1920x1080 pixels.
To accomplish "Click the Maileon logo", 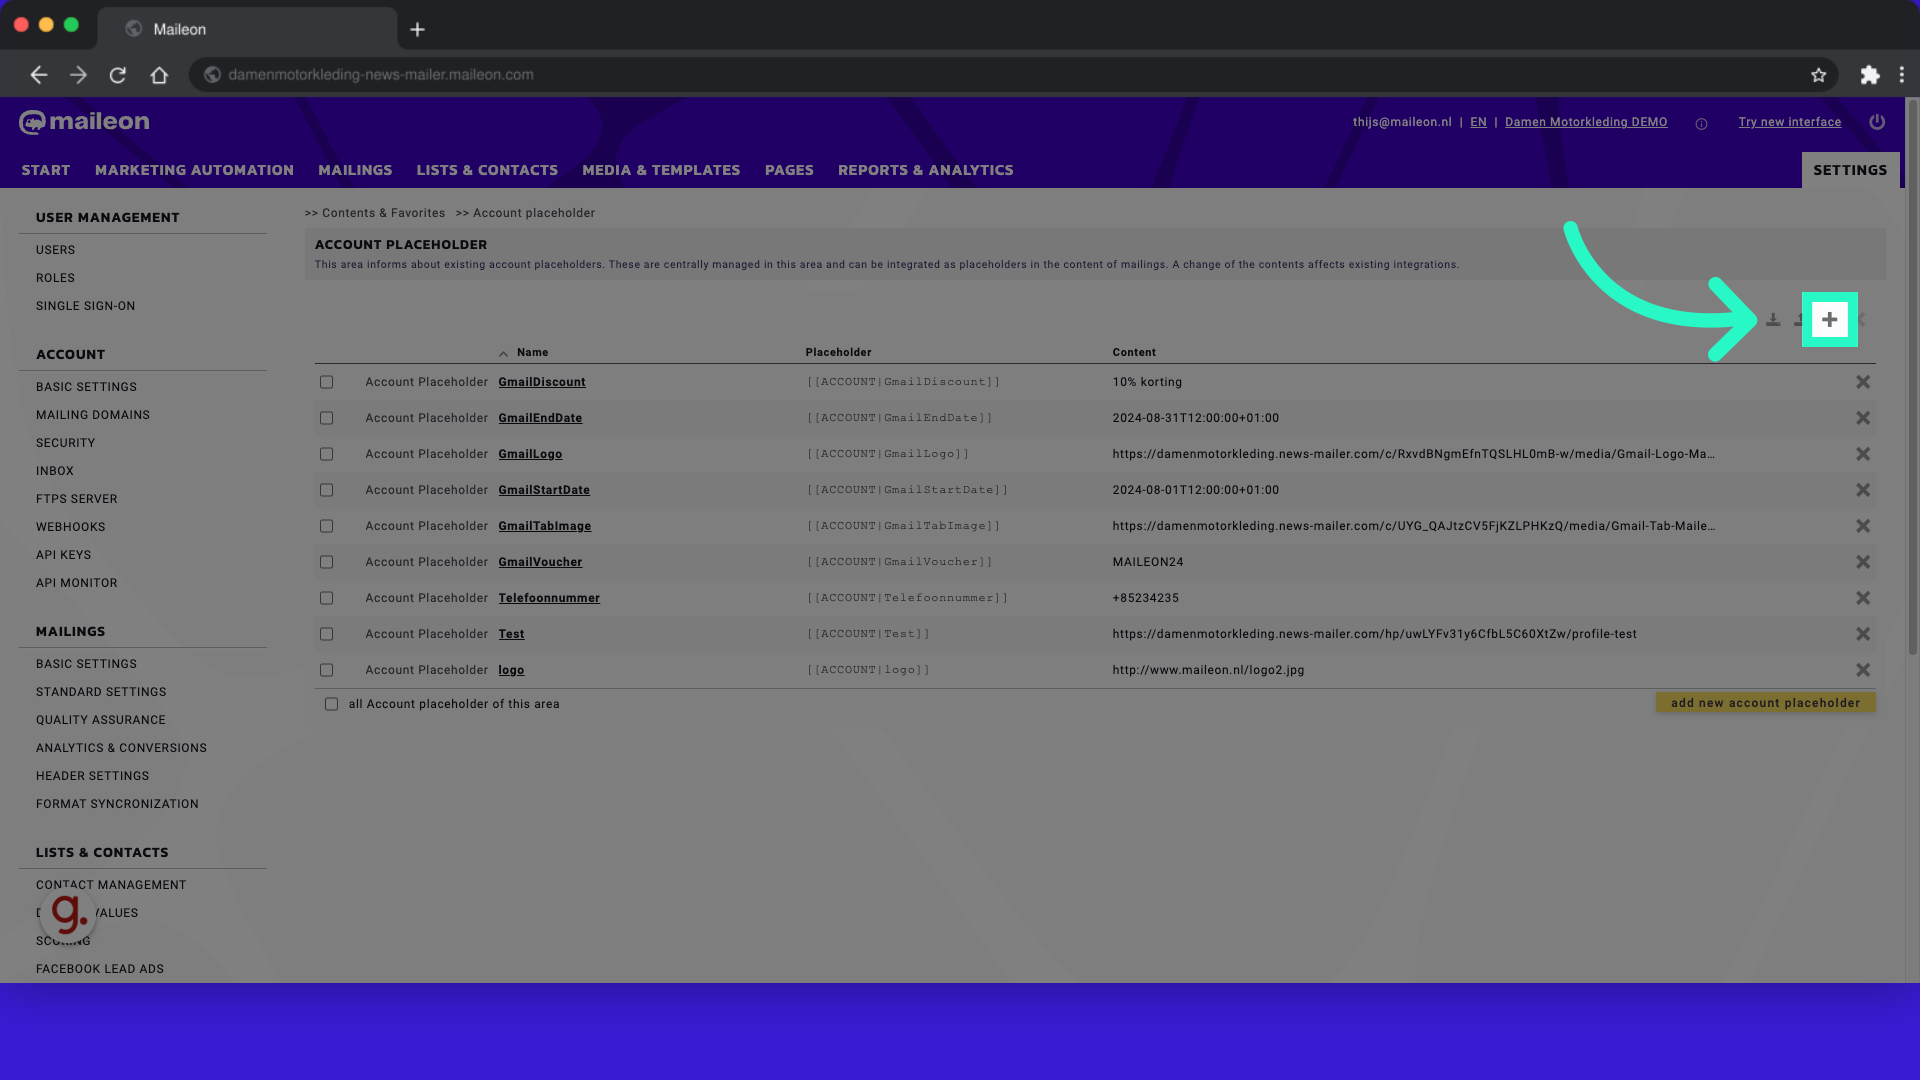I will [84, 122].
